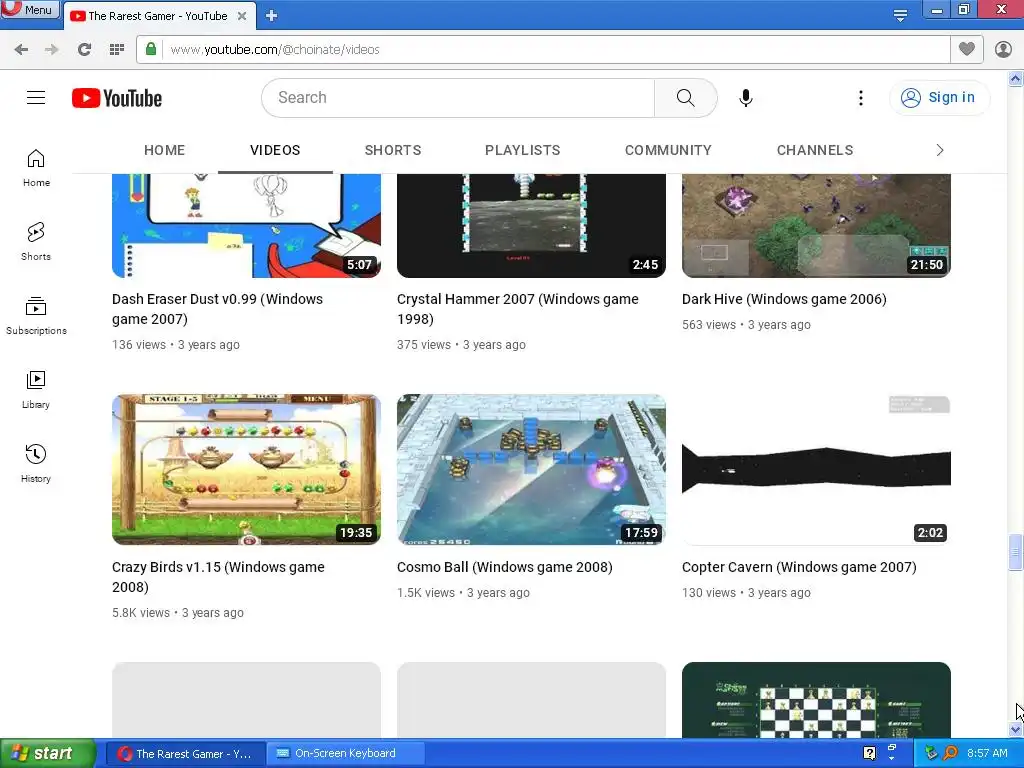This screenshot has height=768, width=1024.
Task: Open the PLAYLISTS channel tab
Action: tap(522, 150)
